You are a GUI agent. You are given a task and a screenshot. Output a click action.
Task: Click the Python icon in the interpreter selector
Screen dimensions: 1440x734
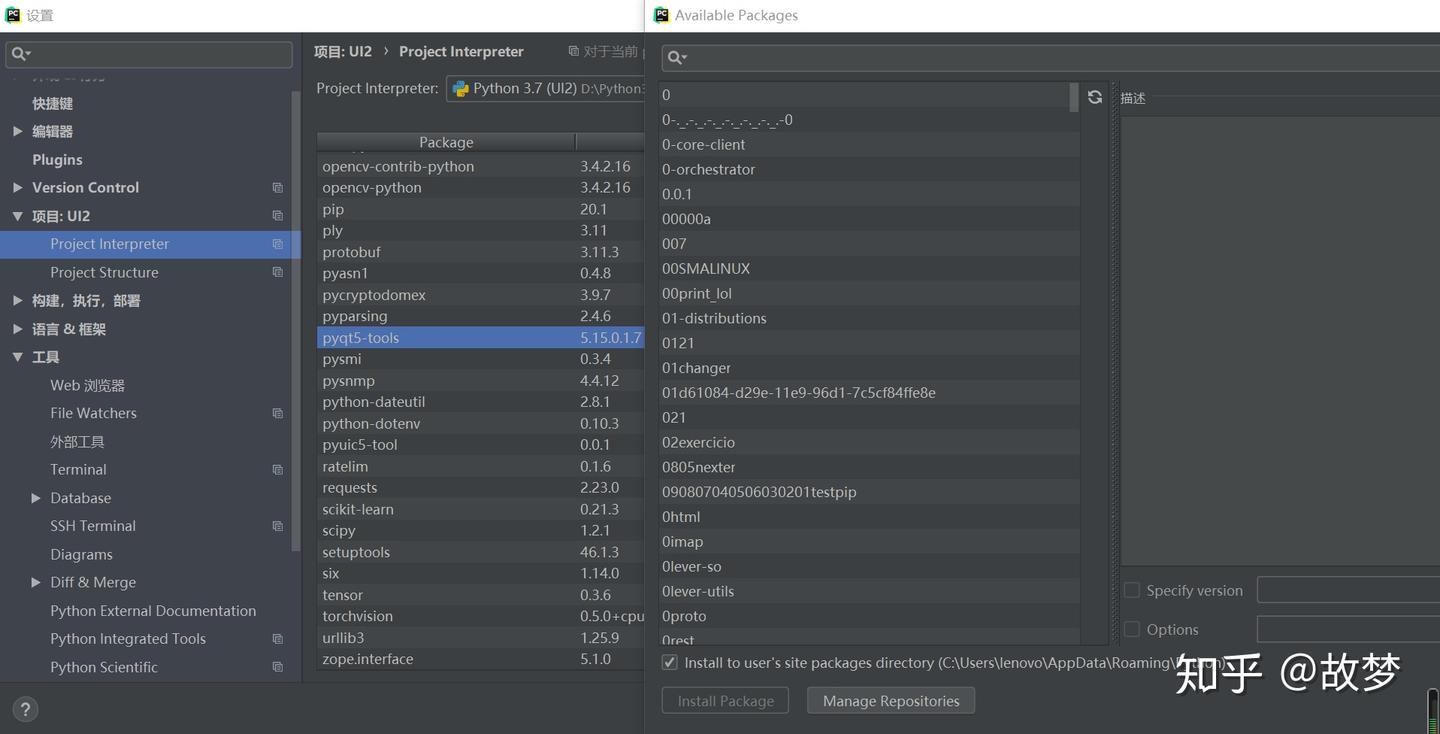point(459,88)
